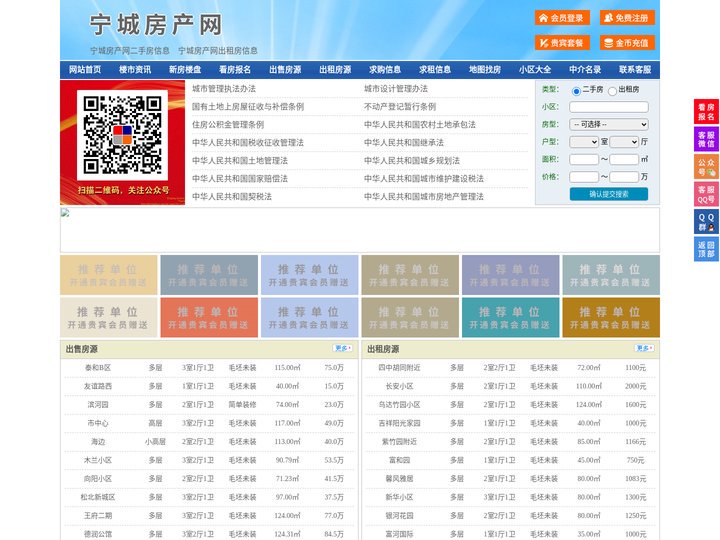This screenshot has height=540, width=720.
Task: Open the 新房楼盘 menu item
Action: [x=185, y=70]
